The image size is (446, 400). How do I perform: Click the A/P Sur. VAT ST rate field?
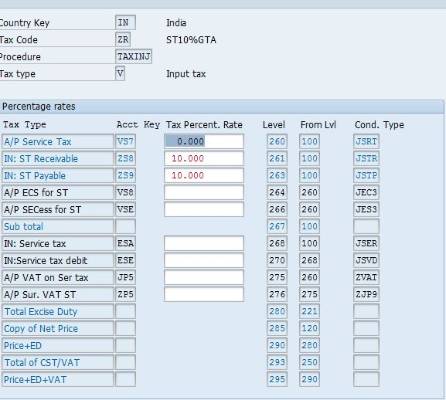coord(204,294)
